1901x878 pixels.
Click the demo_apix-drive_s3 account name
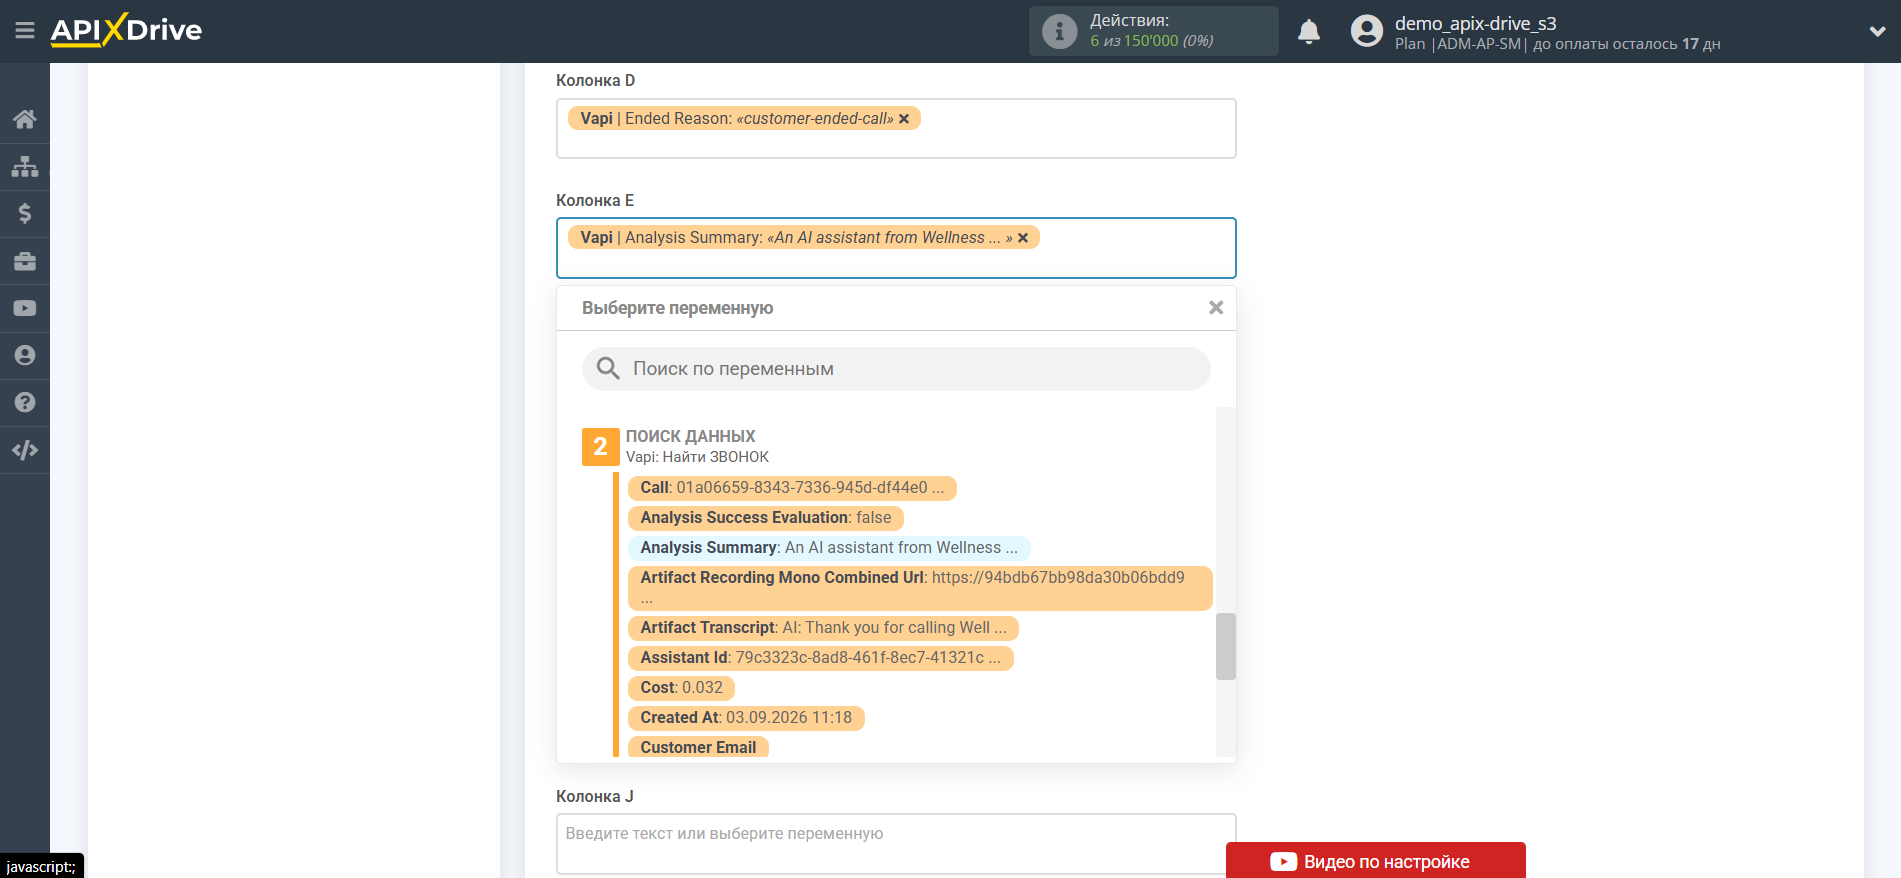click(x=1476, y=23)
